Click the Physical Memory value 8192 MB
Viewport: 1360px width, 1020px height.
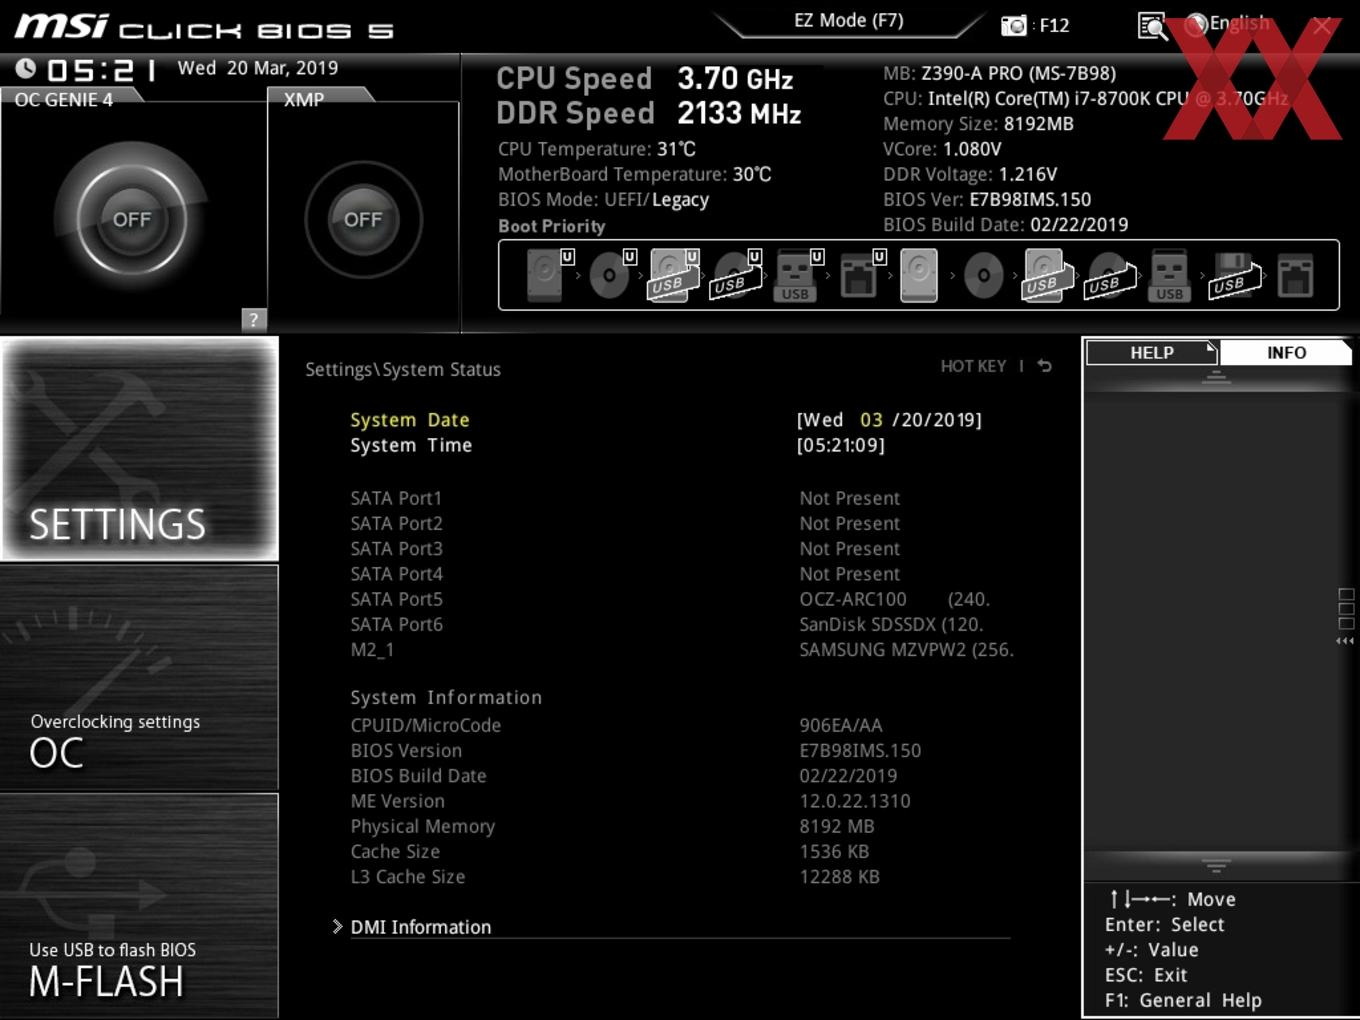(837, 826)
